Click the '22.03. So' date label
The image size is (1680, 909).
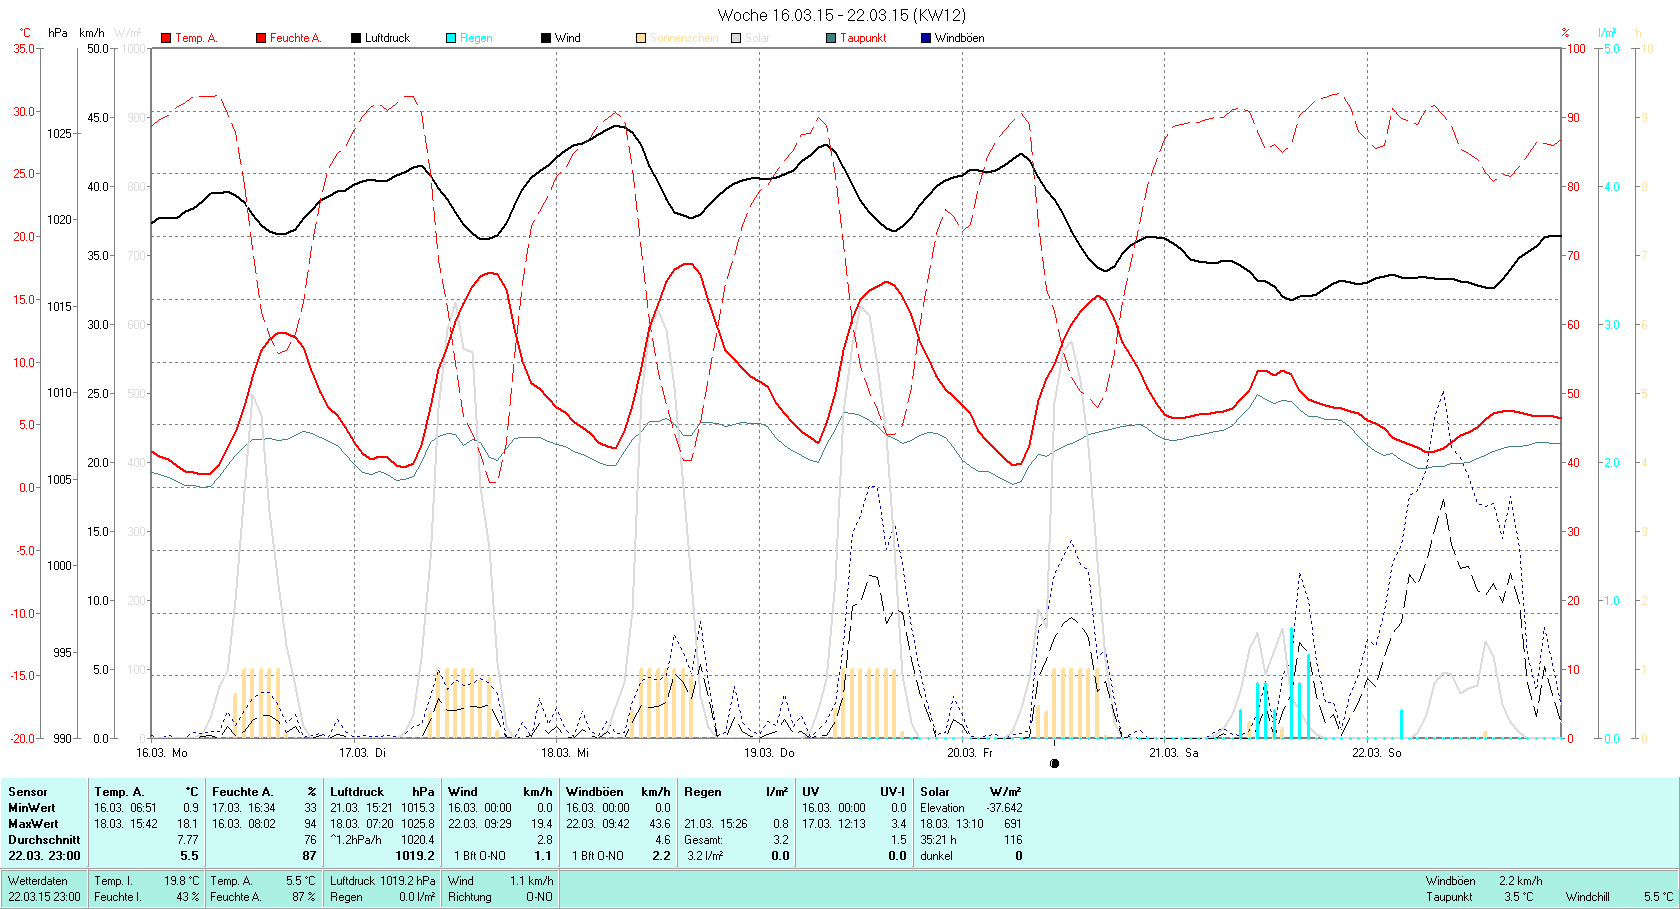click(1377, 753)
